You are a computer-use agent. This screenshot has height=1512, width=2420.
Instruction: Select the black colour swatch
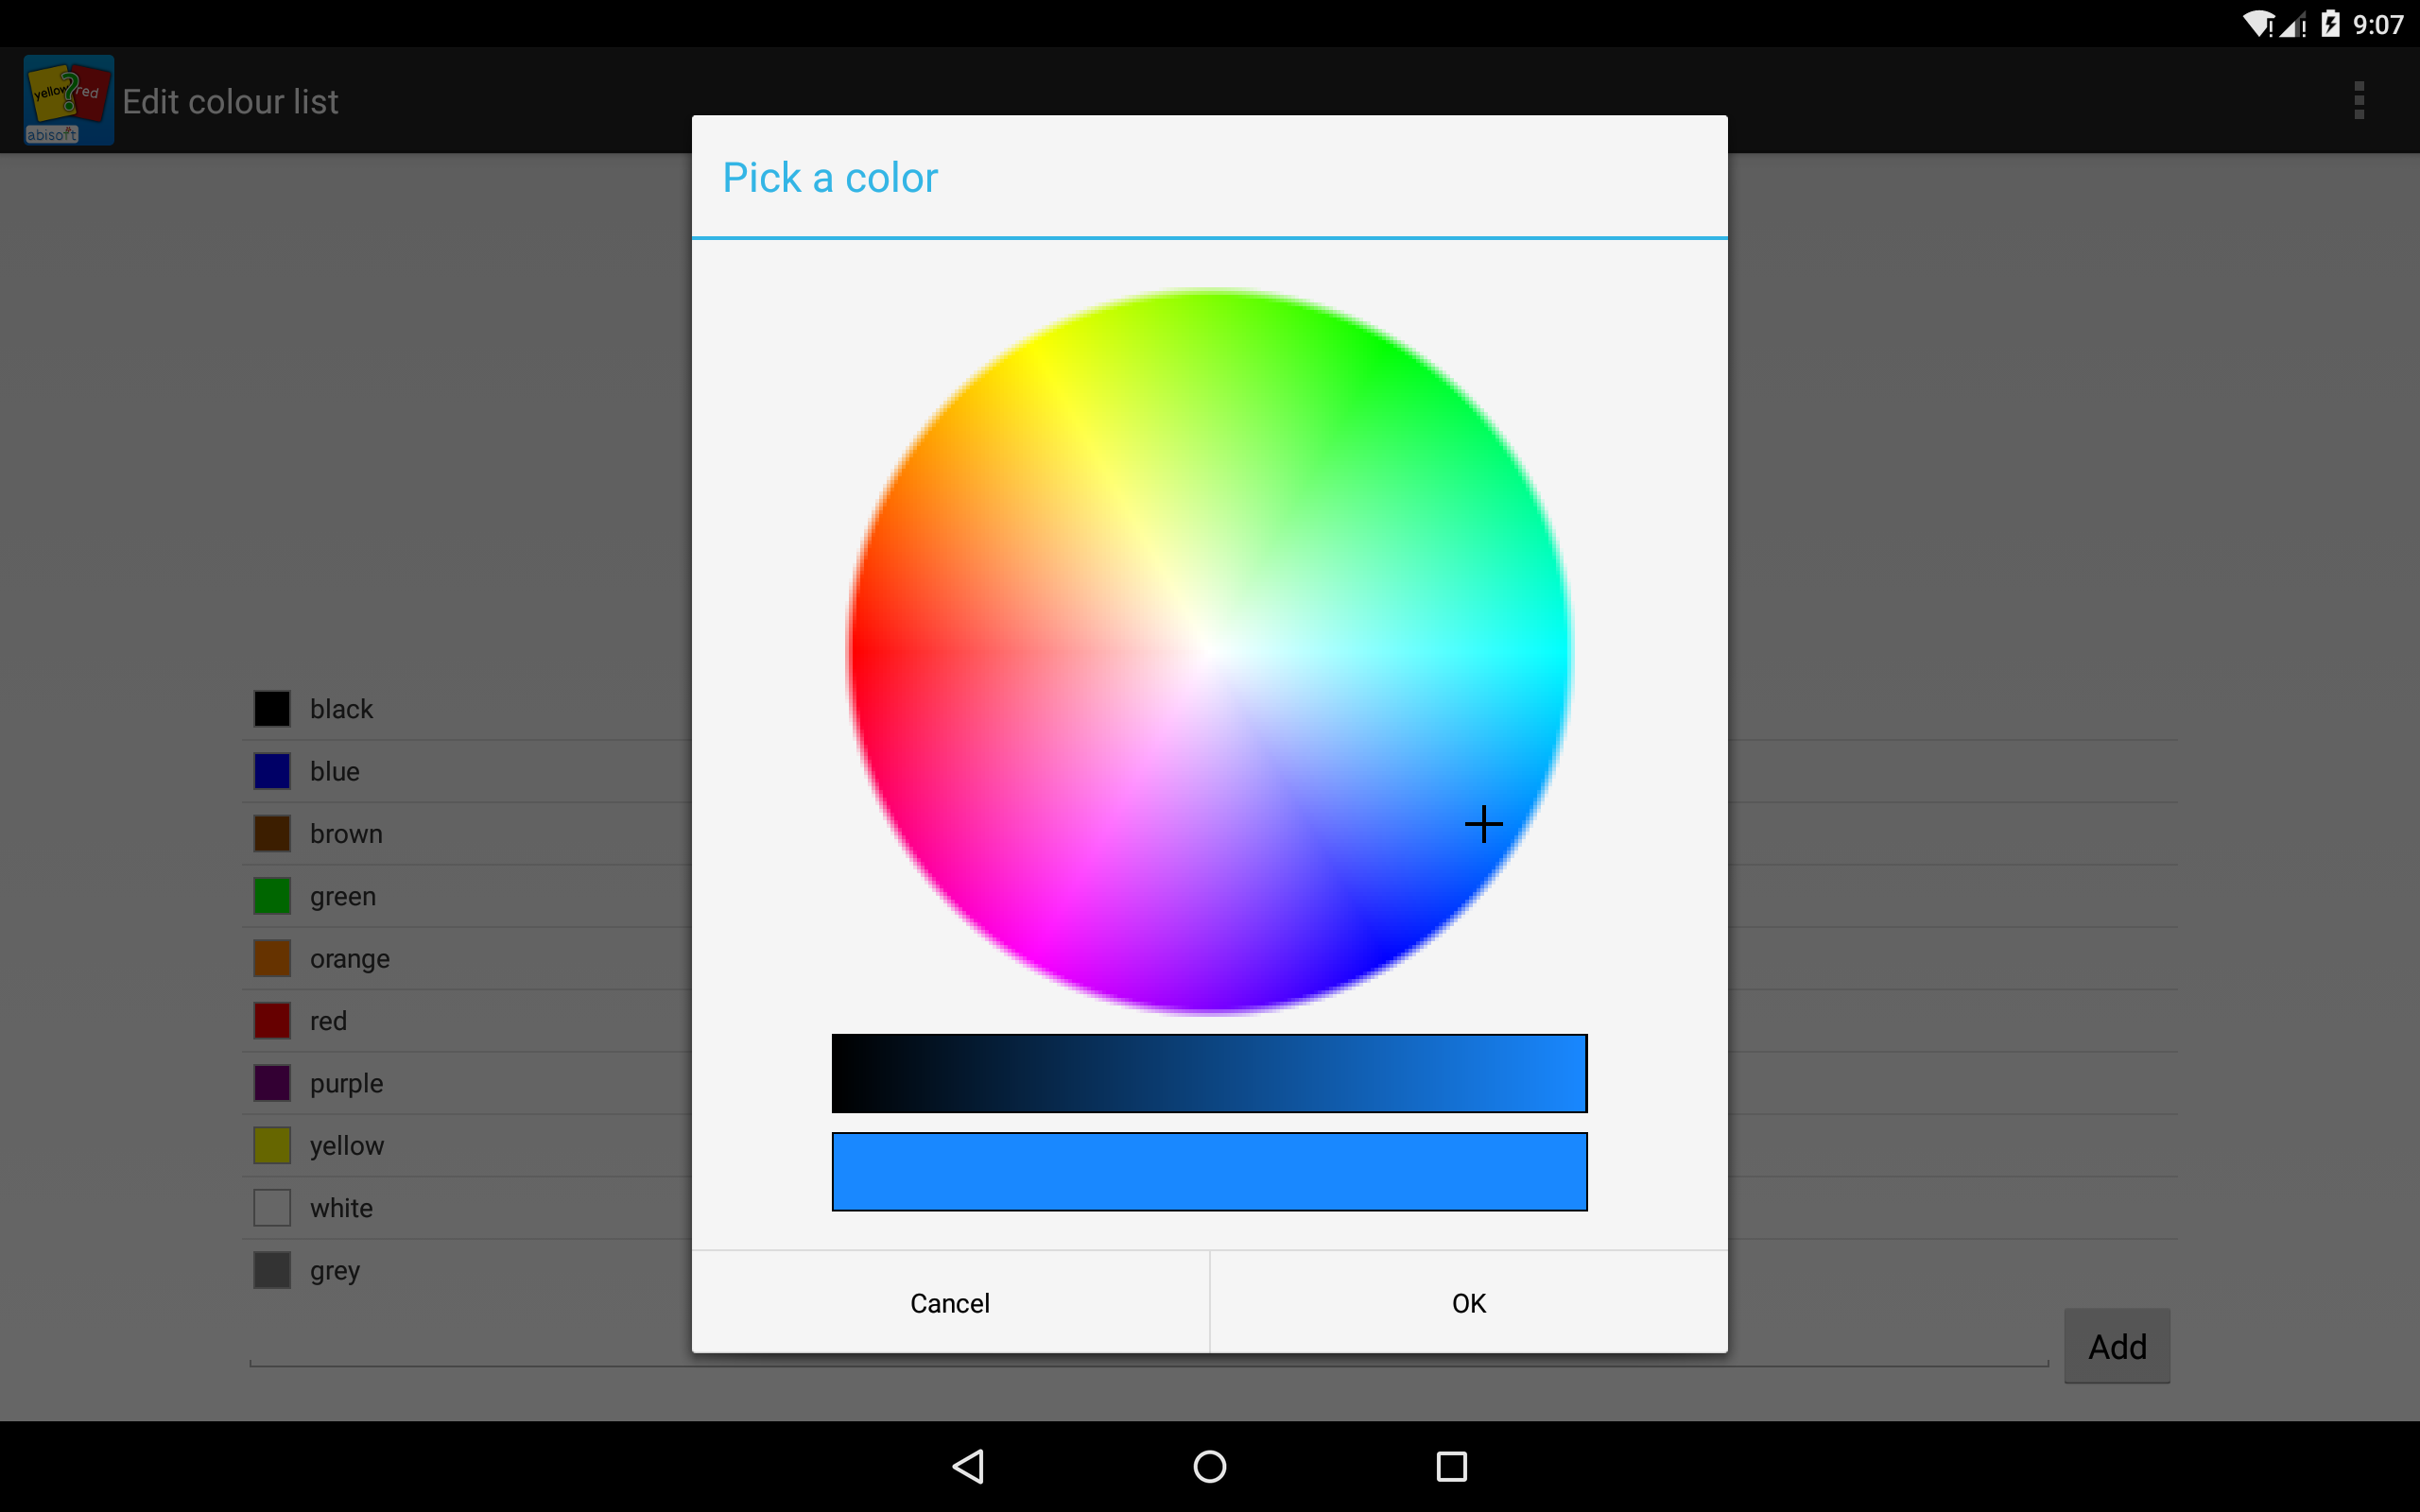272,708
